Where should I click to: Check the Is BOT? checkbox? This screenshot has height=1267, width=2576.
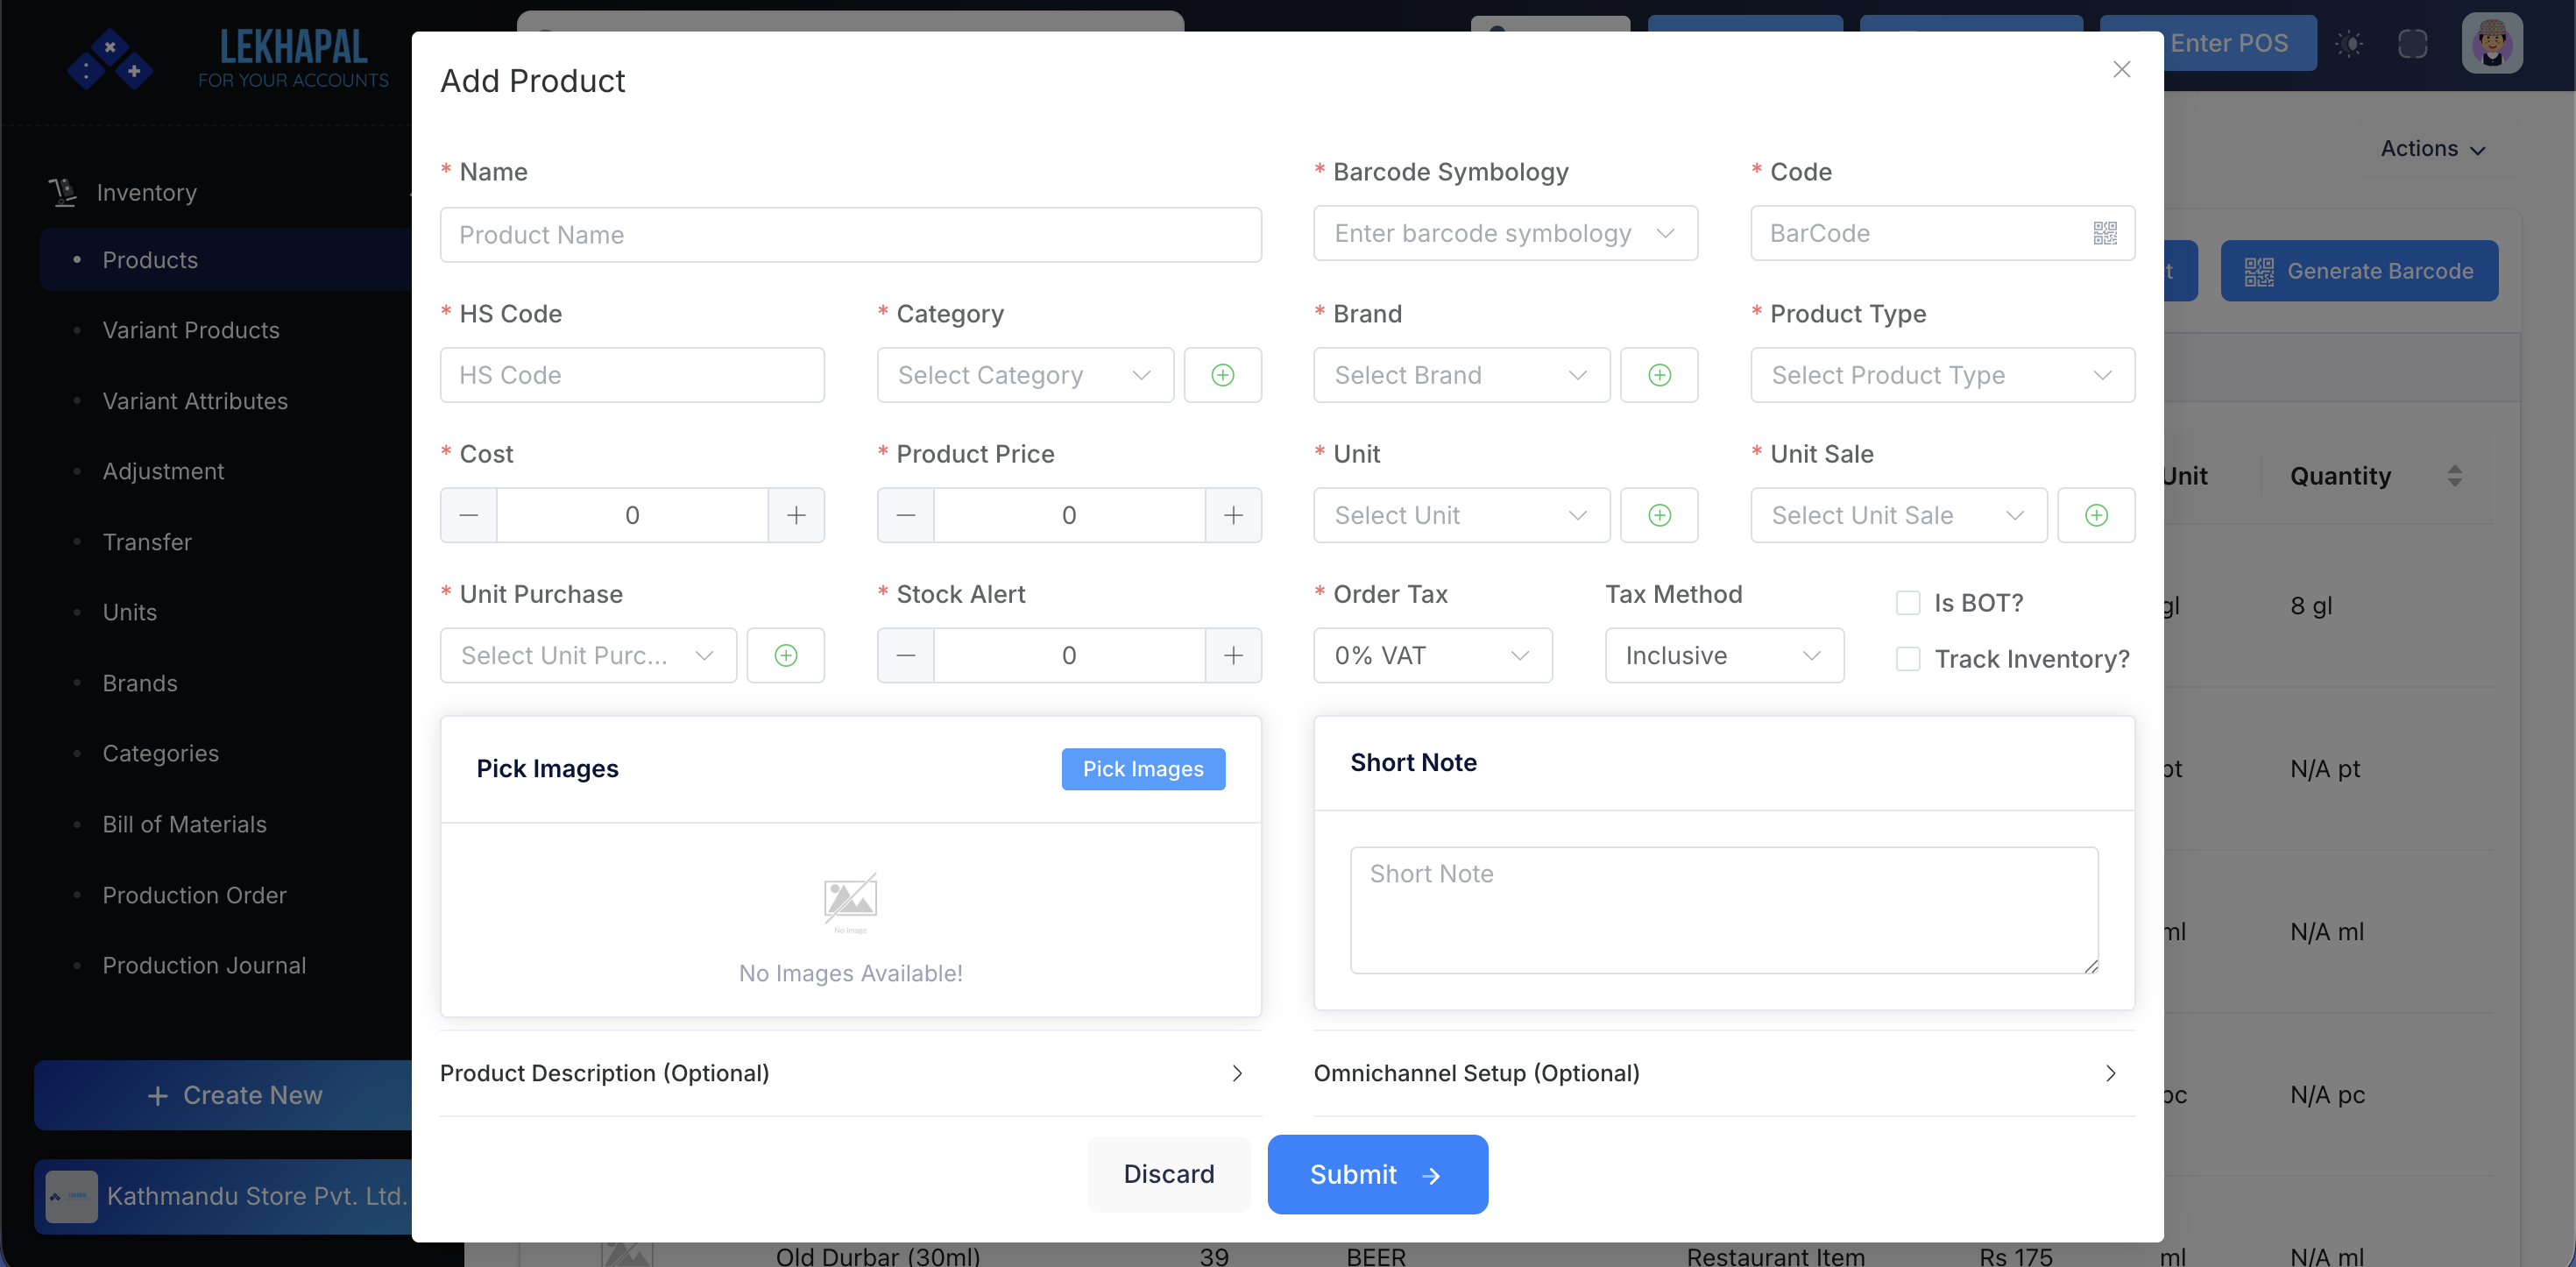point(1908,603)
